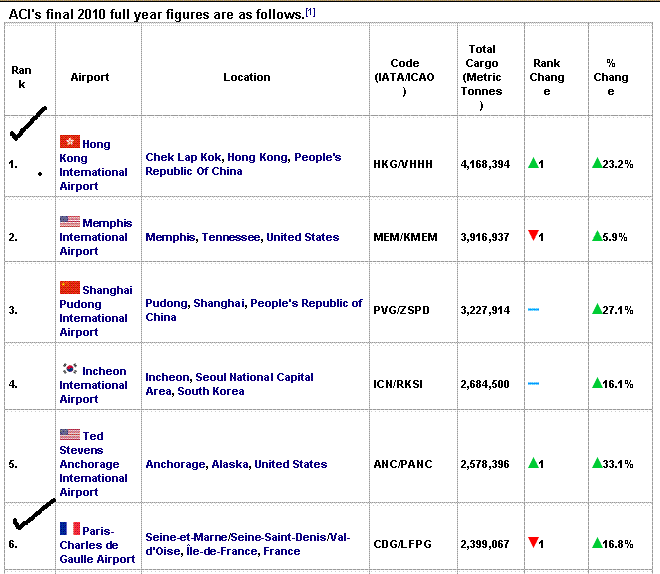The image size is (660, 574).
Task: Open Memphis International Airport link
Action: (x=96, y=237)
